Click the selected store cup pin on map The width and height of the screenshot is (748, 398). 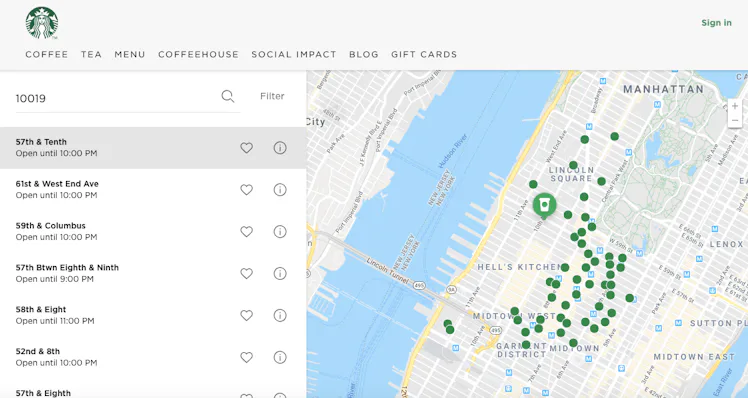pos(544,205)
